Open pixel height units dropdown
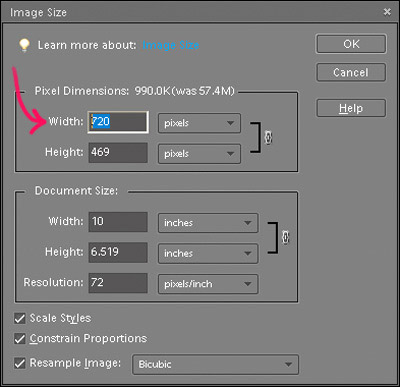The width and height of the screenshot is (400, 387). 199,154
